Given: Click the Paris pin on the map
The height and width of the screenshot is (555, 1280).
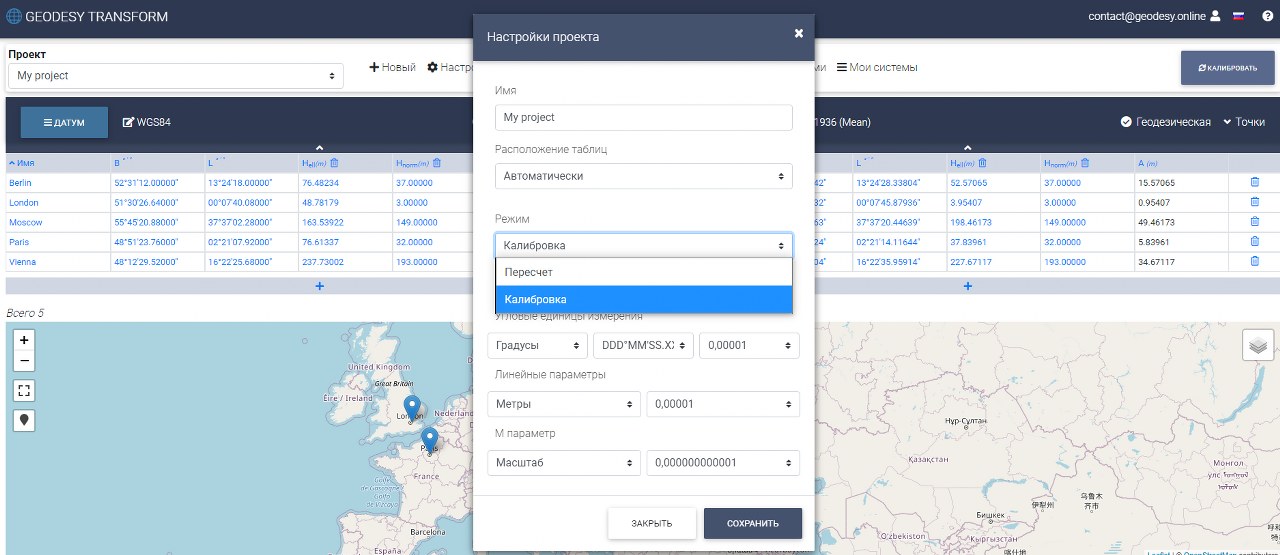Looking at the screenshot, I should pyautogui.click(x=429, y=440).
